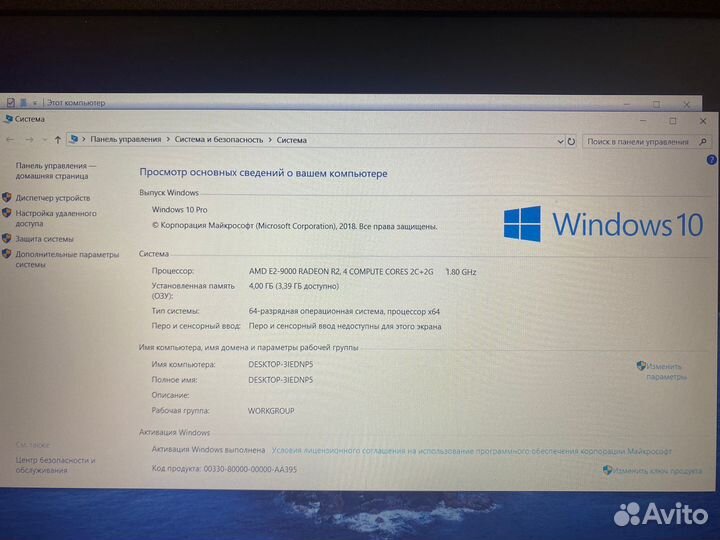Click Просмотр основных сведений heading

point(263,173)
